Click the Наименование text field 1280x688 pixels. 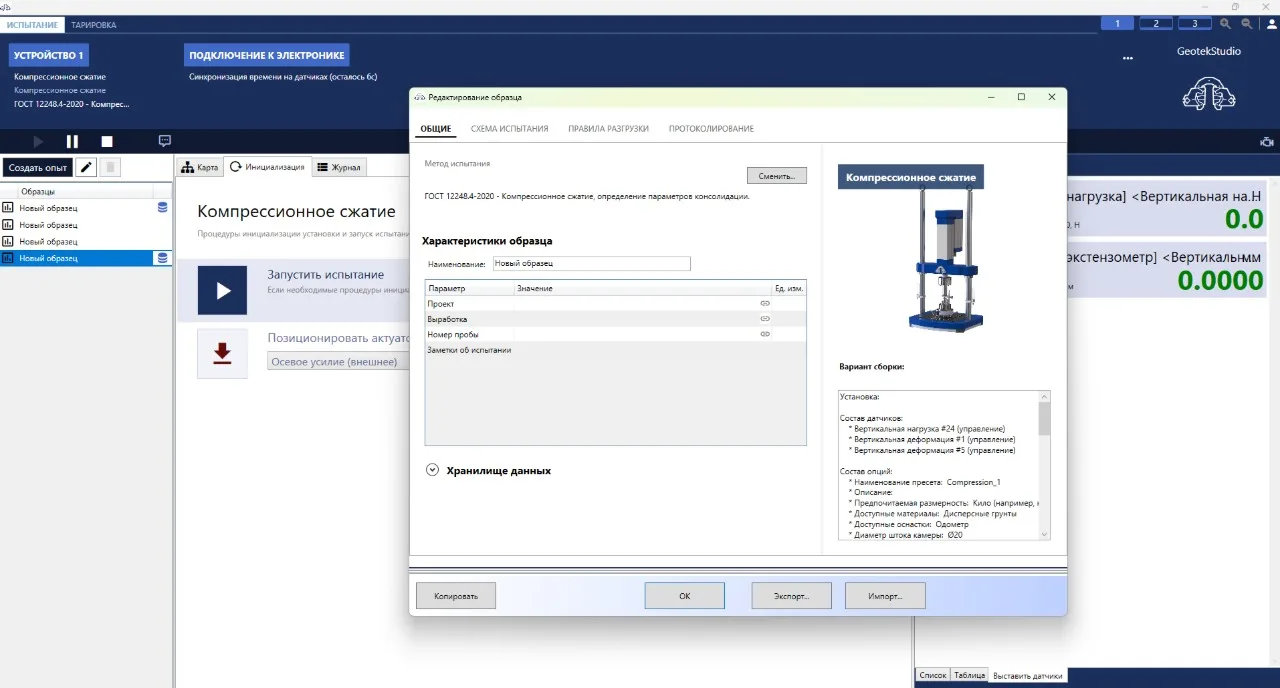(x=591, y=263)
